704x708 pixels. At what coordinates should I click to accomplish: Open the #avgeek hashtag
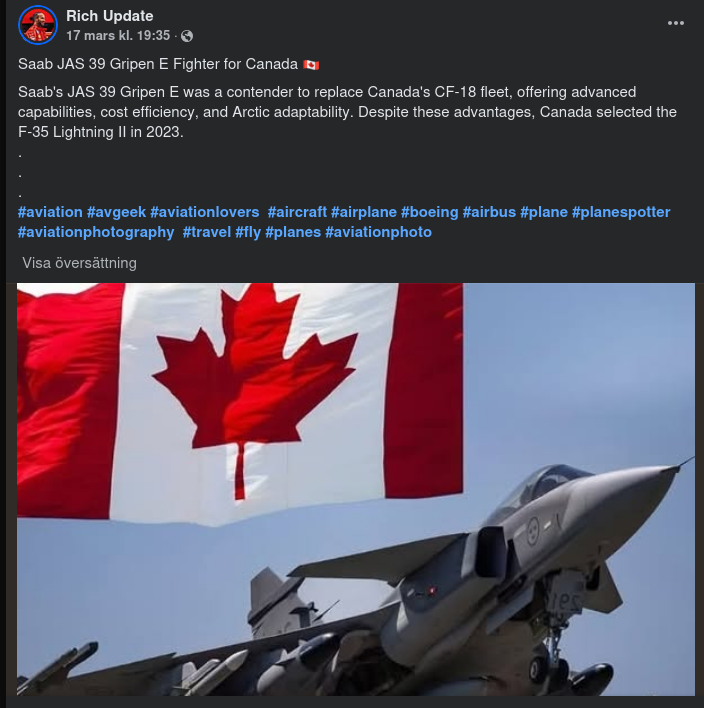pos(116,212)
